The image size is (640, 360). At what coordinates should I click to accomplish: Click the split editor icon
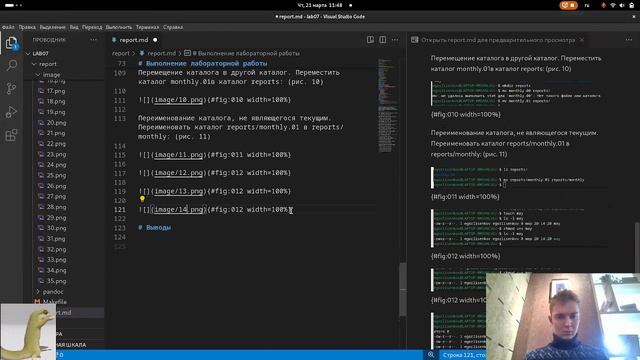[382, 40]
